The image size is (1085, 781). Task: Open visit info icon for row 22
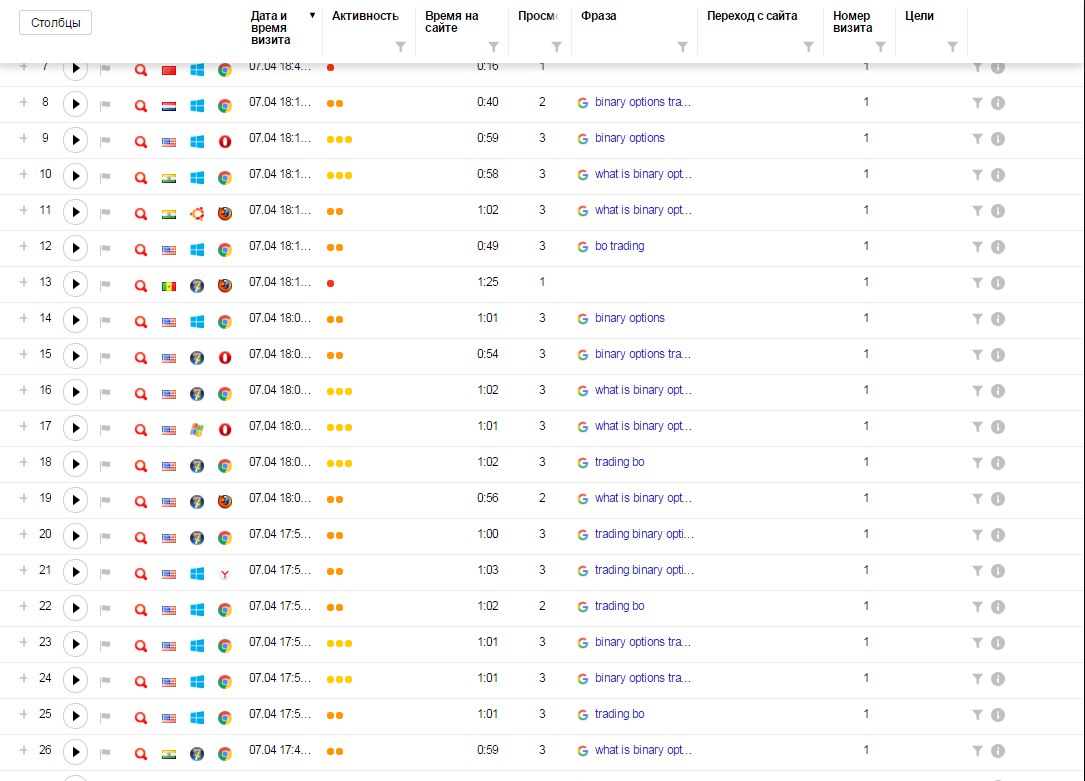point(998,607)
